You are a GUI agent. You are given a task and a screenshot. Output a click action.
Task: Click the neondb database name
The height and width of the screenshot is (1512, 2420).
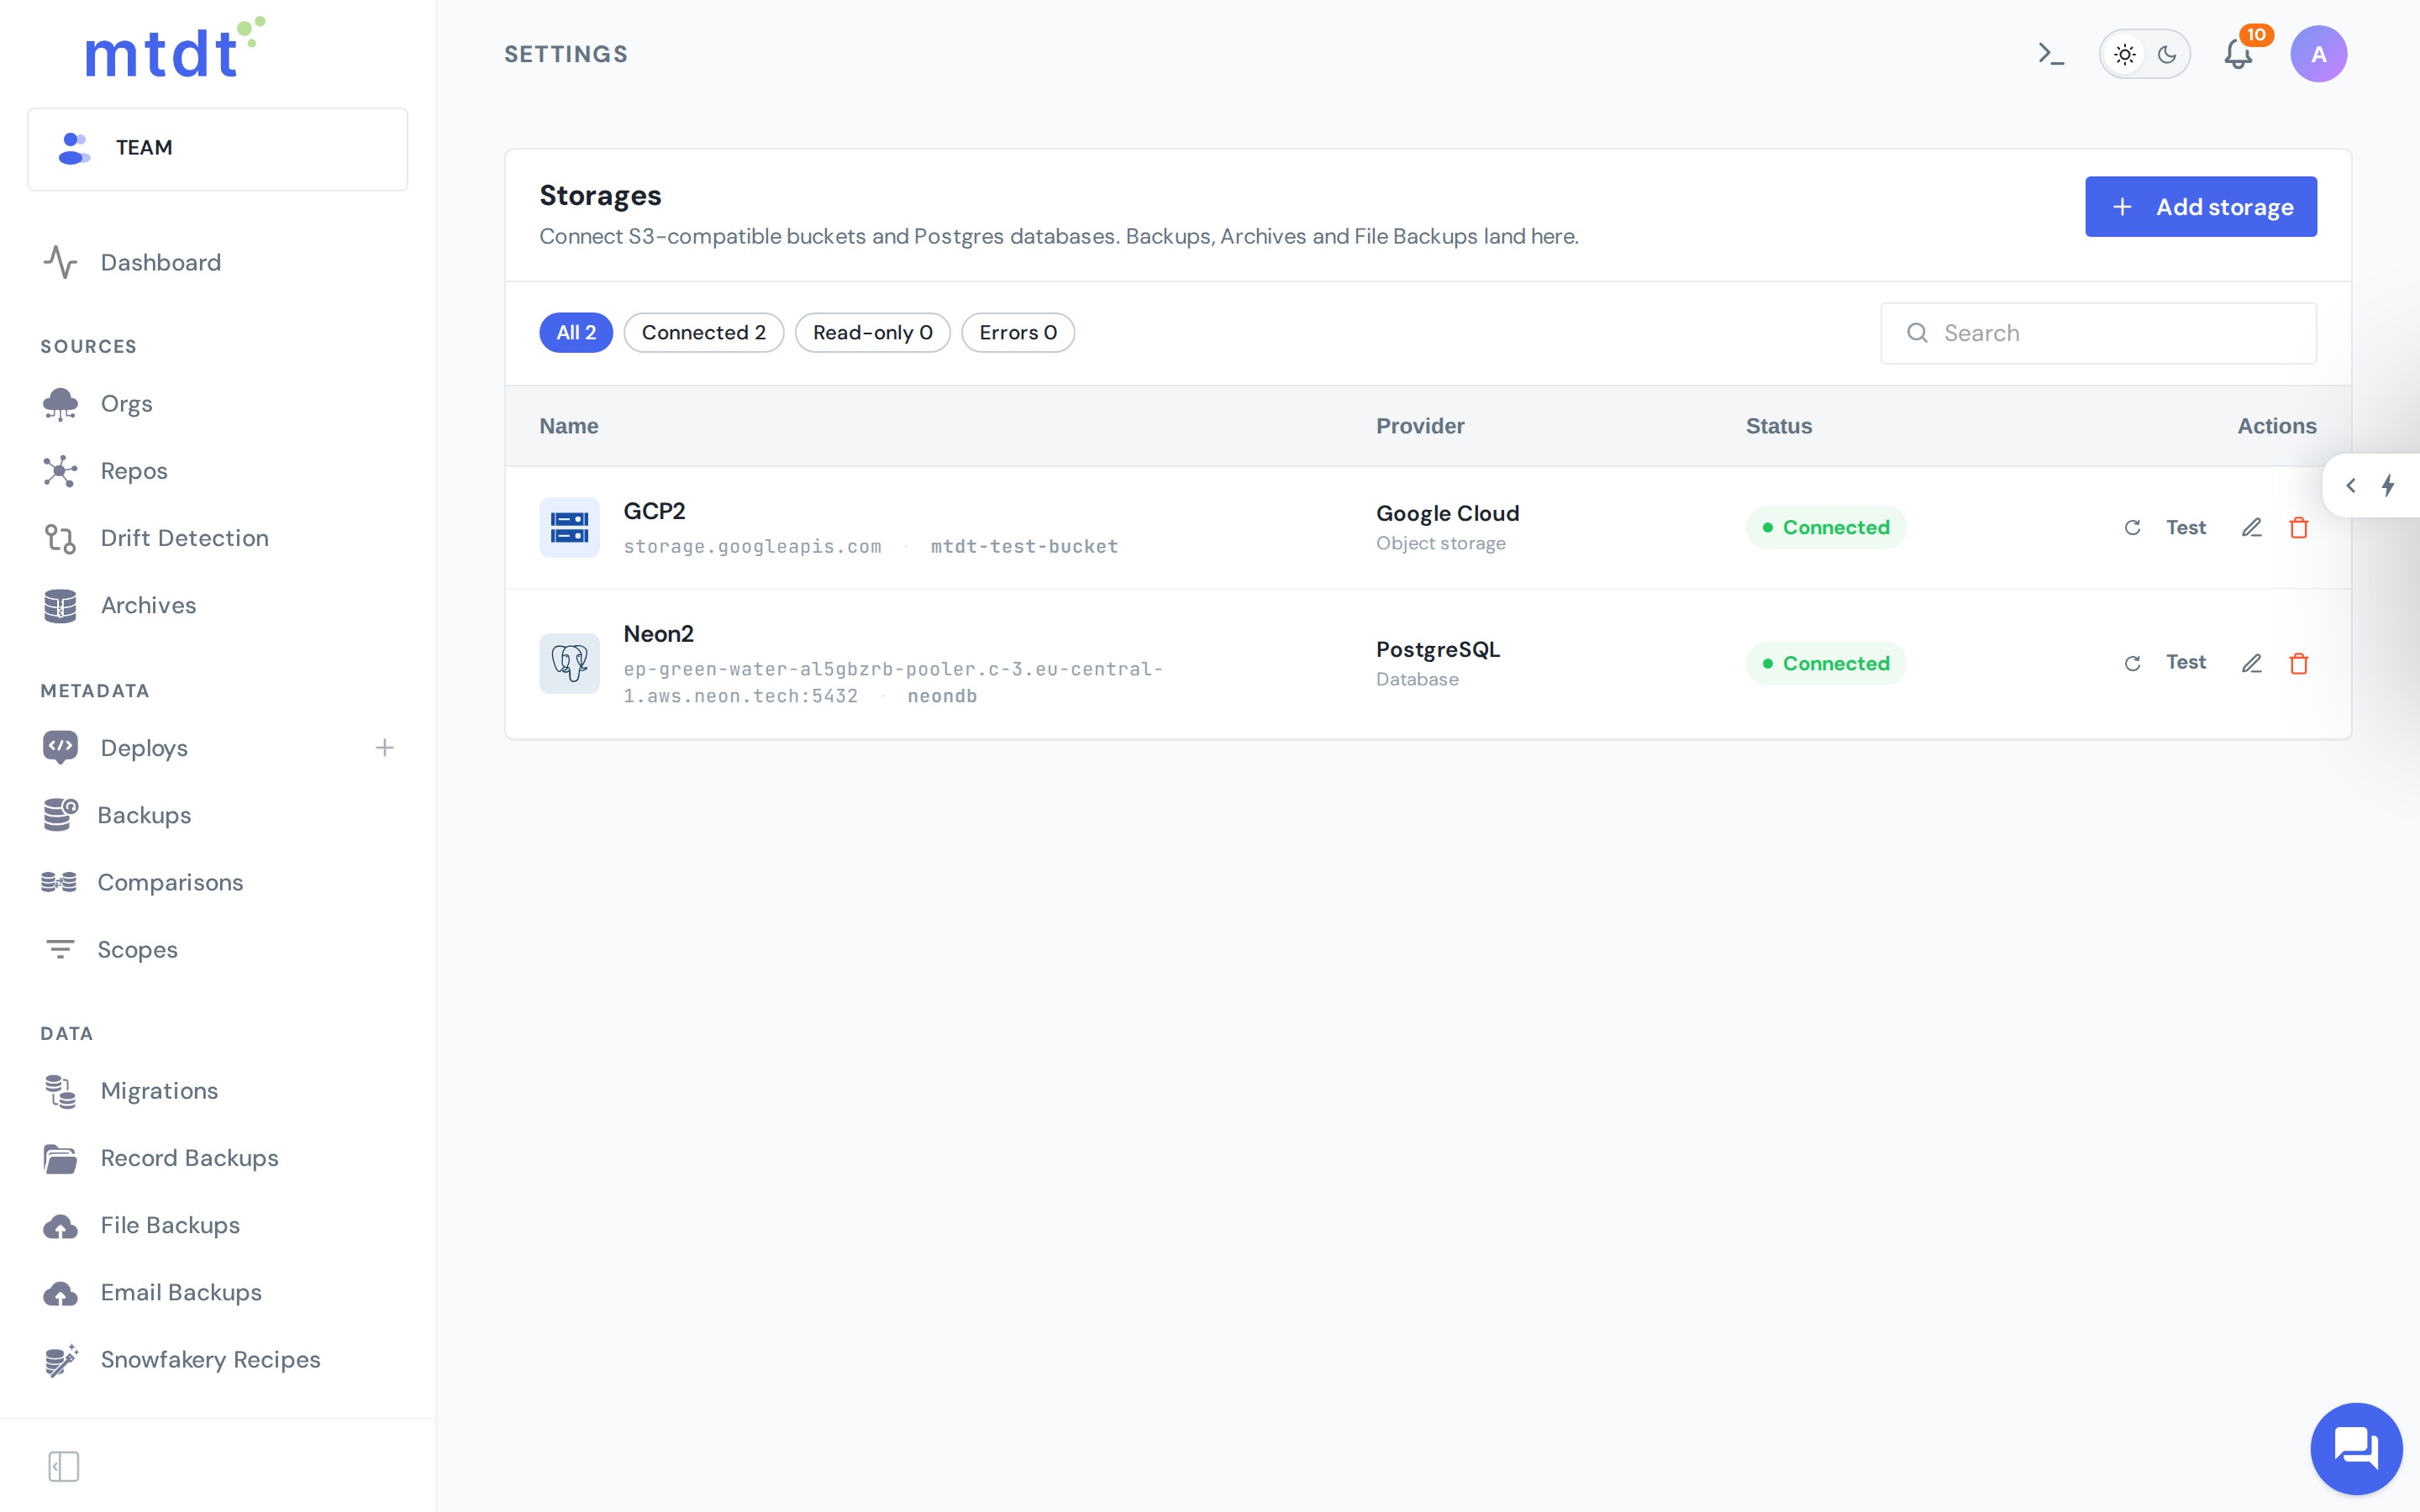pos(942,696)
